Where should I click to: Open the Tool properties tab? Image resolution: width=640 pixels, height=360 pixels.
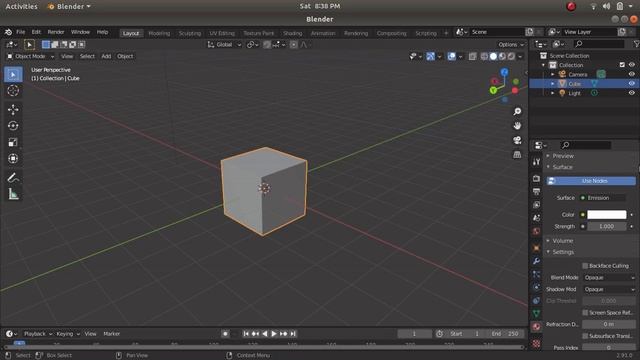536,162
